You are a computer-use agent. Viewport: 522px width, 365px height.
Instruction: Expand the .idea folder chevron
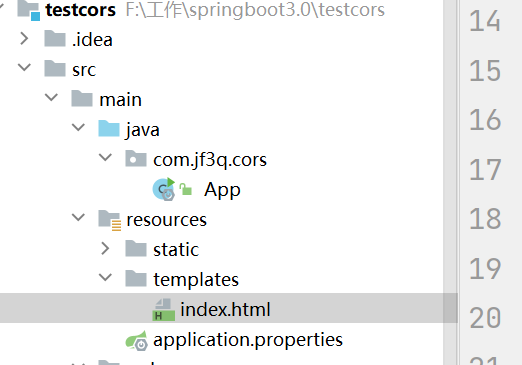click(x=24, y=39)
